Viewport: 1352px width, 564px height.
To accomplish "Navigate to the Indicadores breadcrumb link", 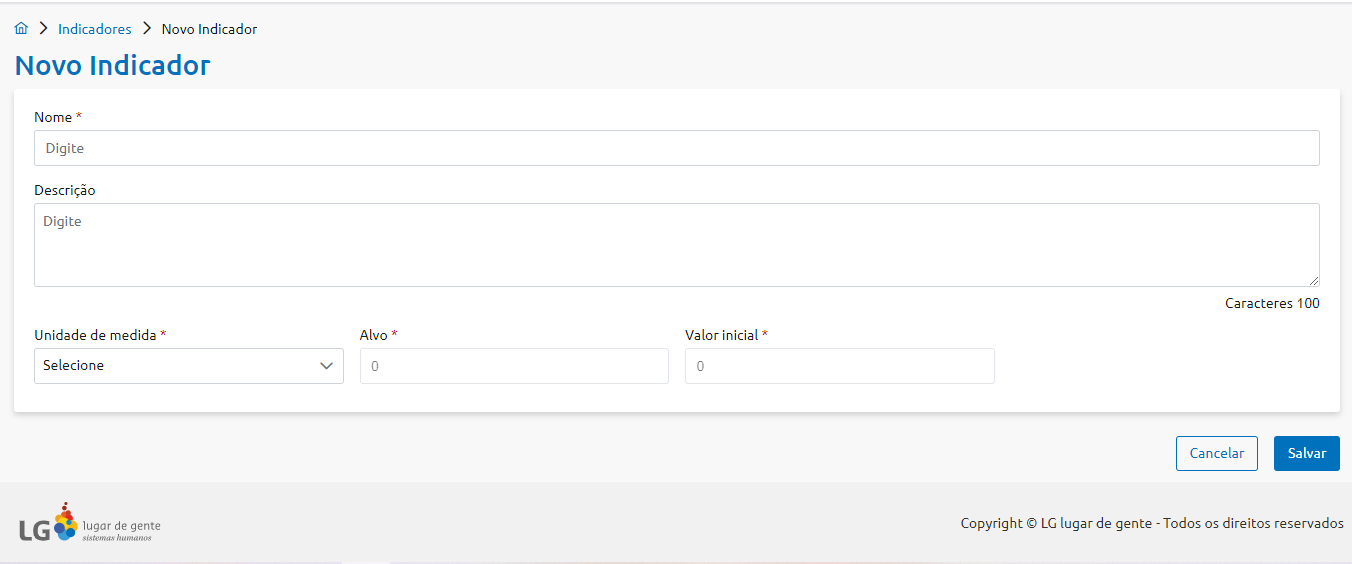I will (95, 29).
